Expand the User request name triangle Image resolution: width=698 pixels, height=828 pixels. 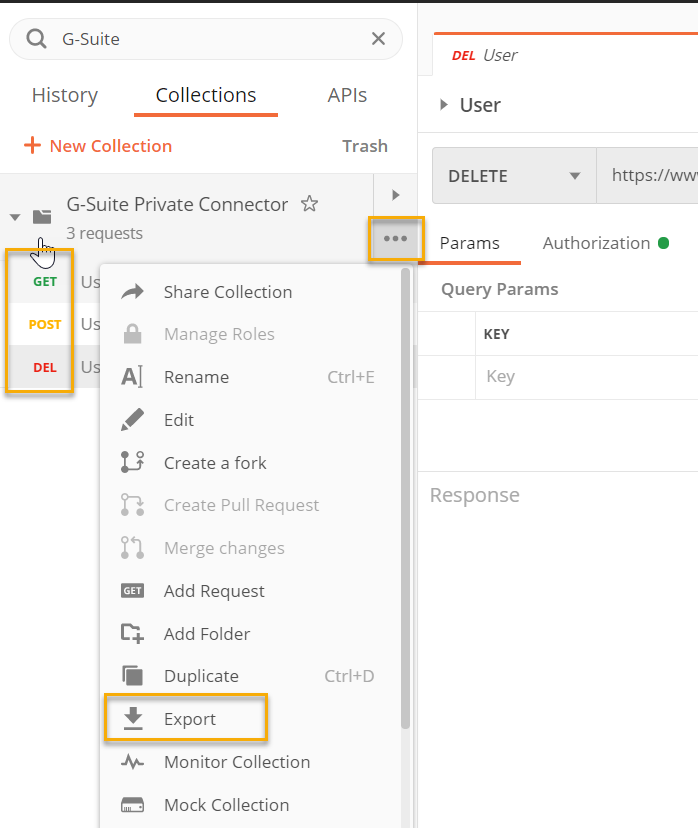pyautogui.click(x=444, y=105)
